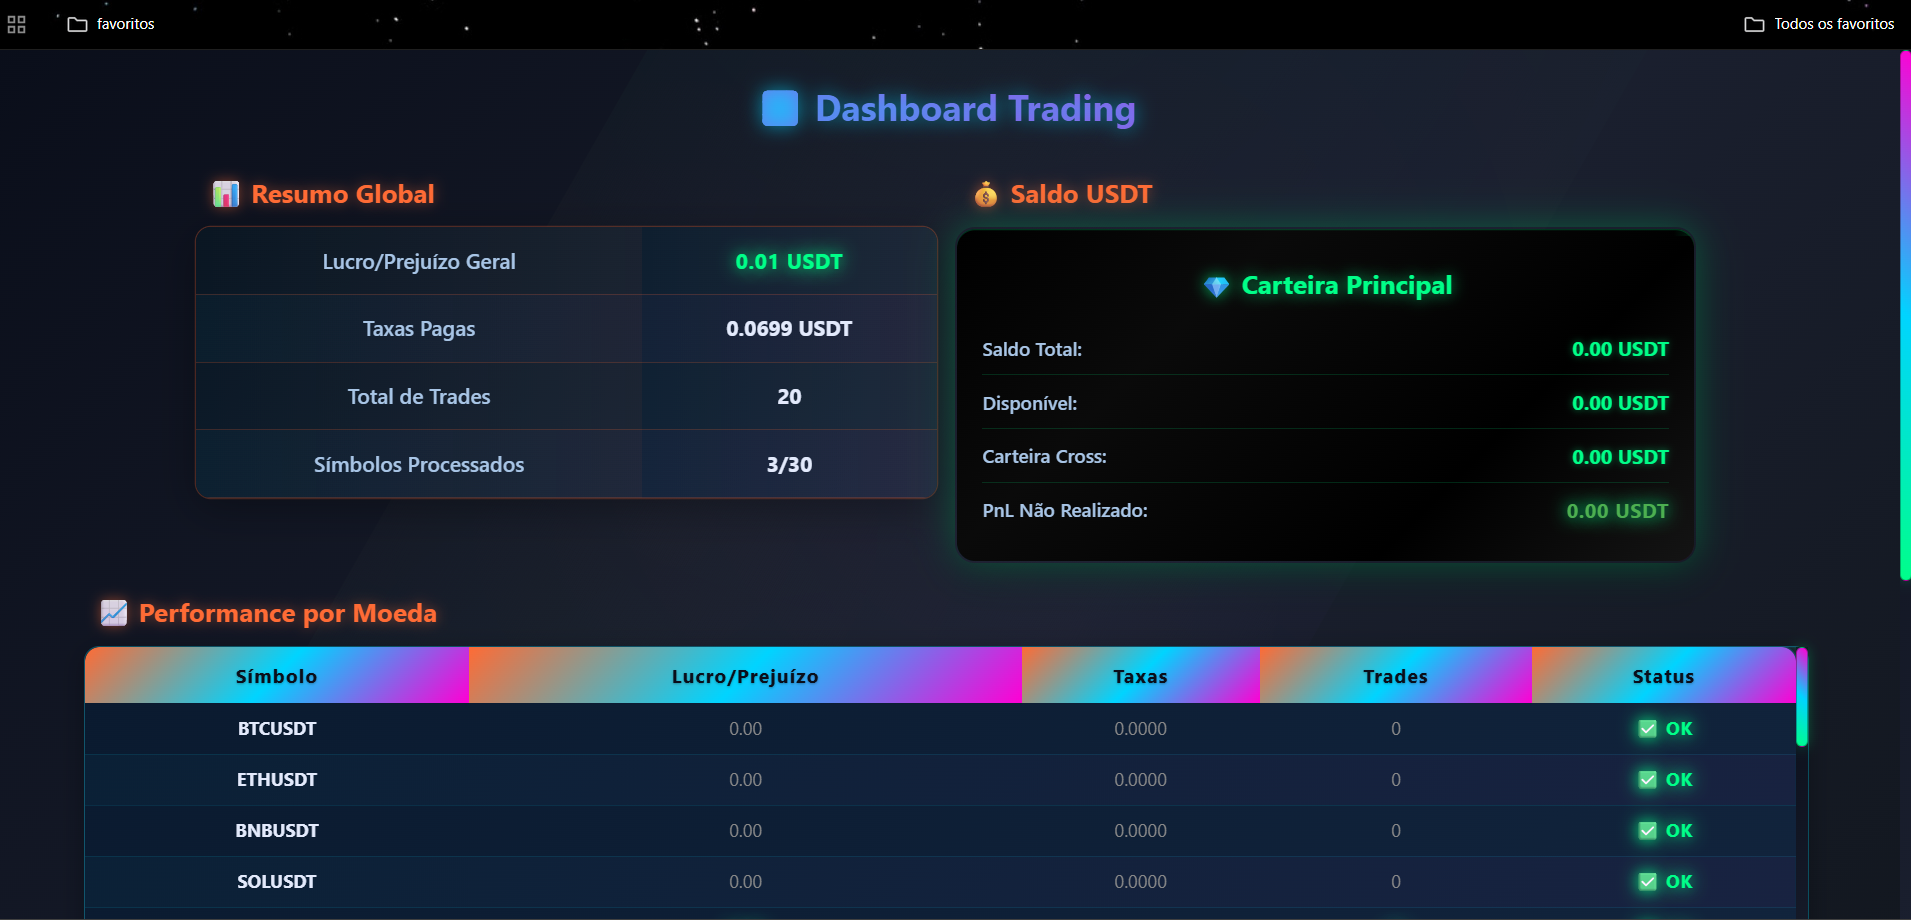Click the Taxas column header
The image size is (1911, 920).
(x=1141, y=676)
